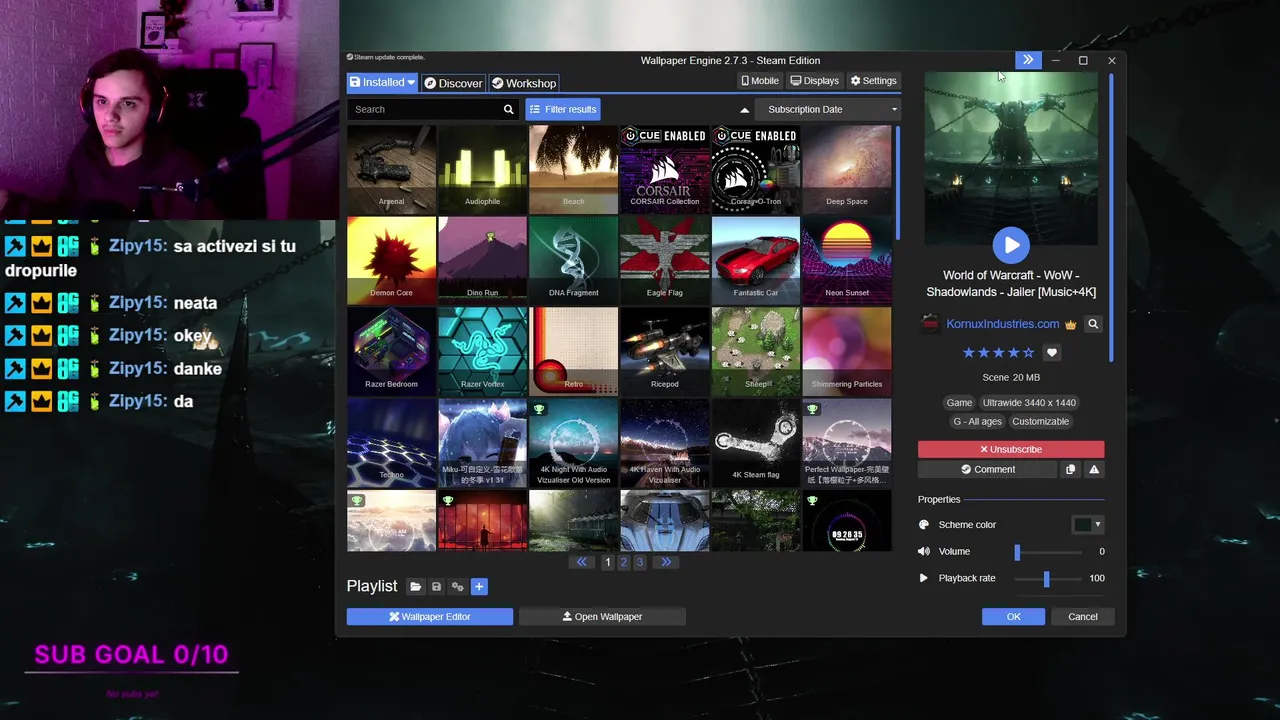
Task: Copy wallpaper link icon beside Comment
Action: pos(1070,469)
